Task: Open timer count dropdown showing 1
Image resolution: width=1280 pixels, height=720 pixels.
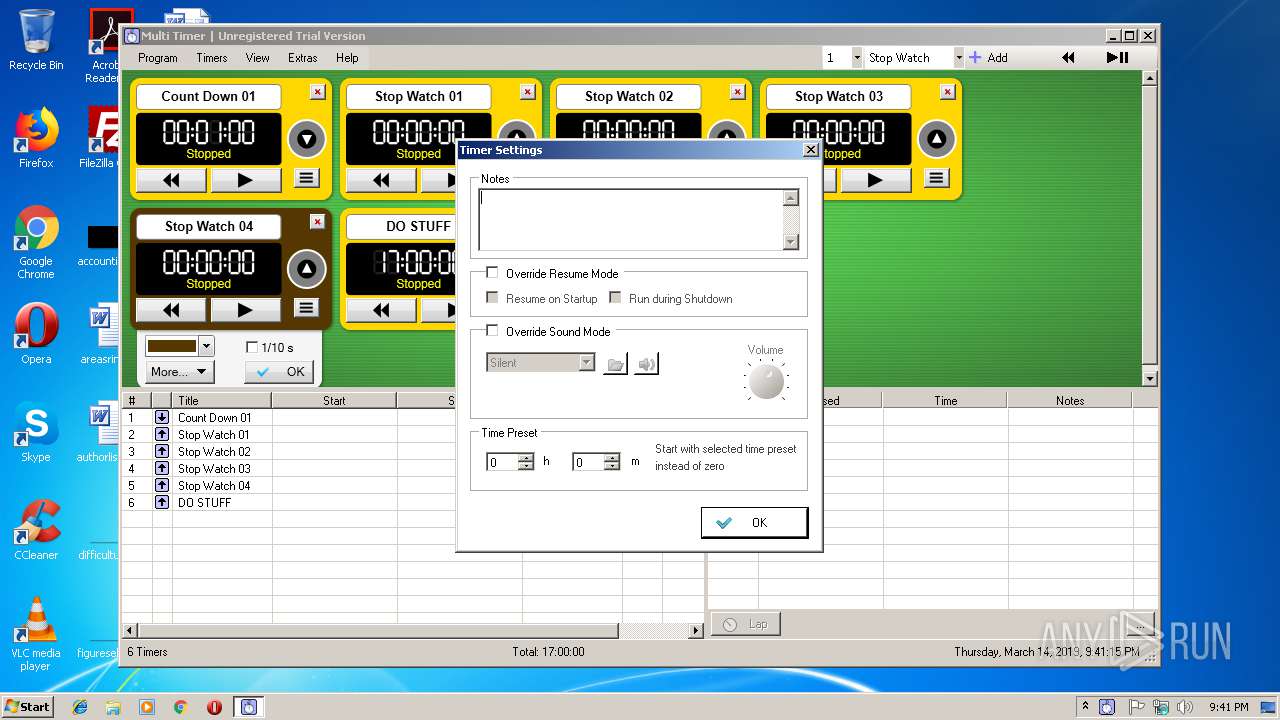Action: 856,58
